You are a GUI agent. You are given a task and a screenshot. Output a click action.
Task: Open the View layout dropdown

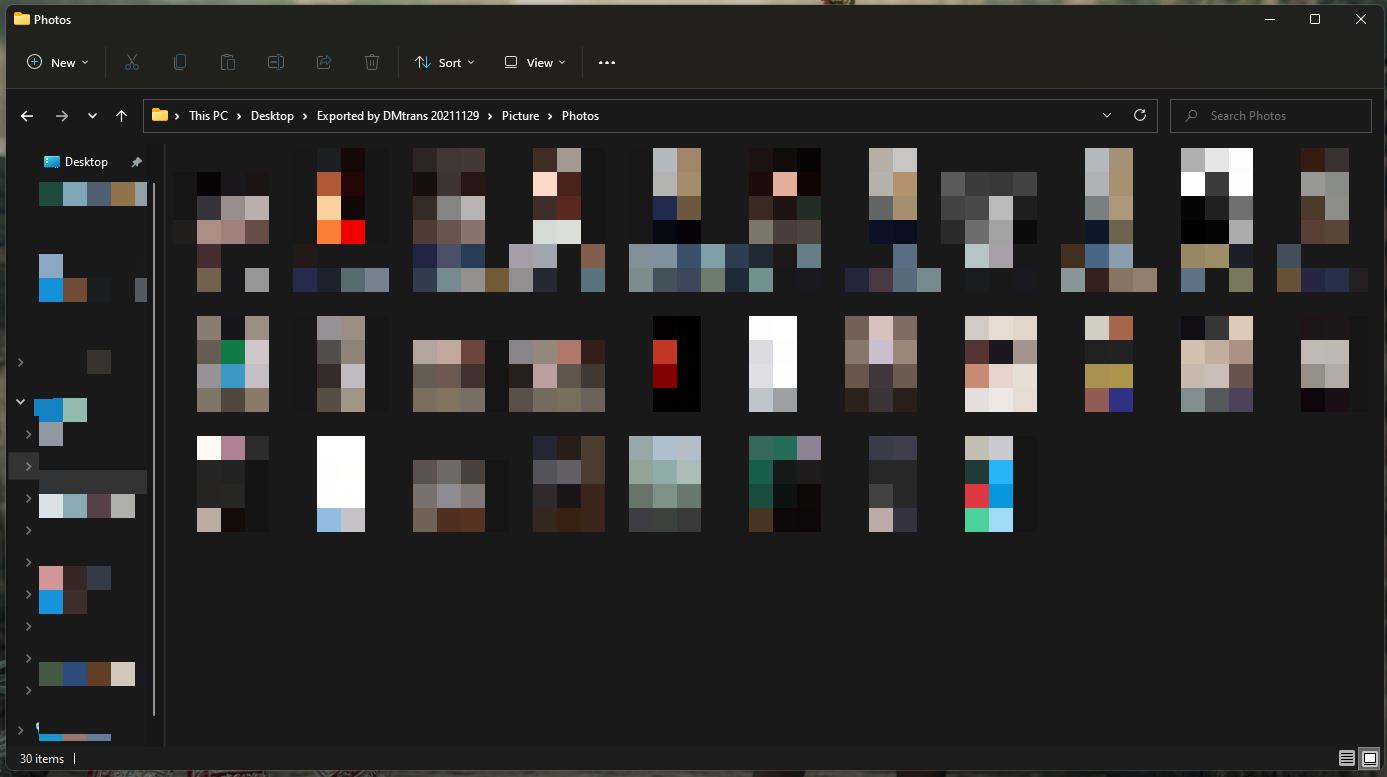(x=535, y=62)
